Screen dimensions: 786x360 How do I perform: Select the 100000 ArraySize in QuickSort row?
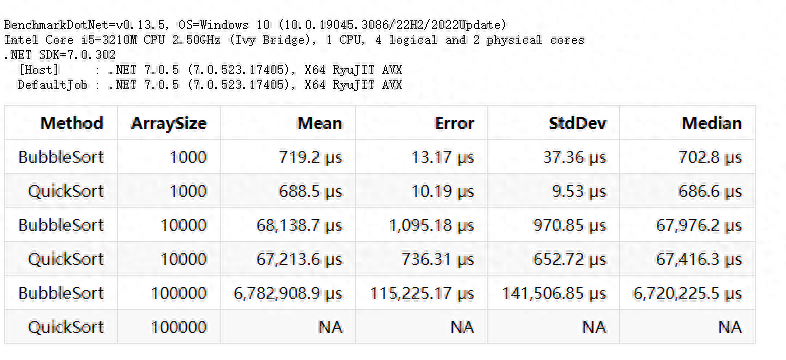(x=179, y=327)
